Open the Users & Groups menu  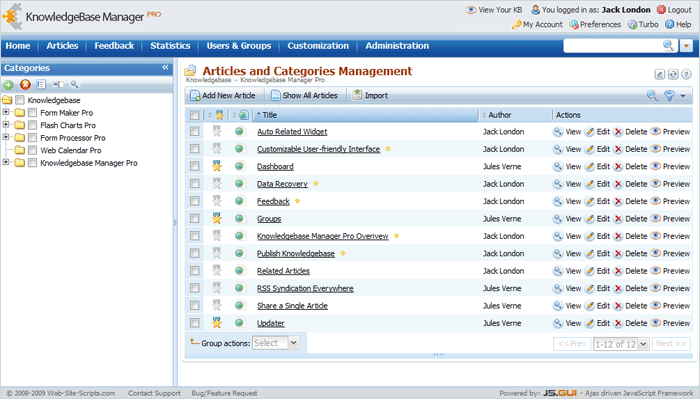pyautogui.click(x=239, y=46)
